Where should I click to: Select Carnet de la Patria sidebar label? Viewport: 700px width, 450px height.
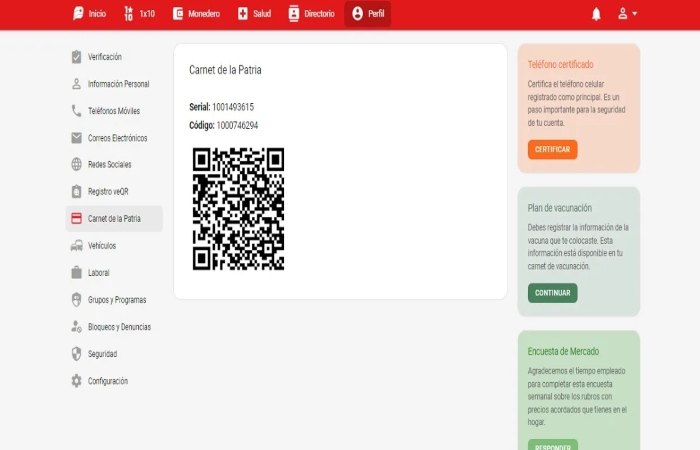coord(114,218)
